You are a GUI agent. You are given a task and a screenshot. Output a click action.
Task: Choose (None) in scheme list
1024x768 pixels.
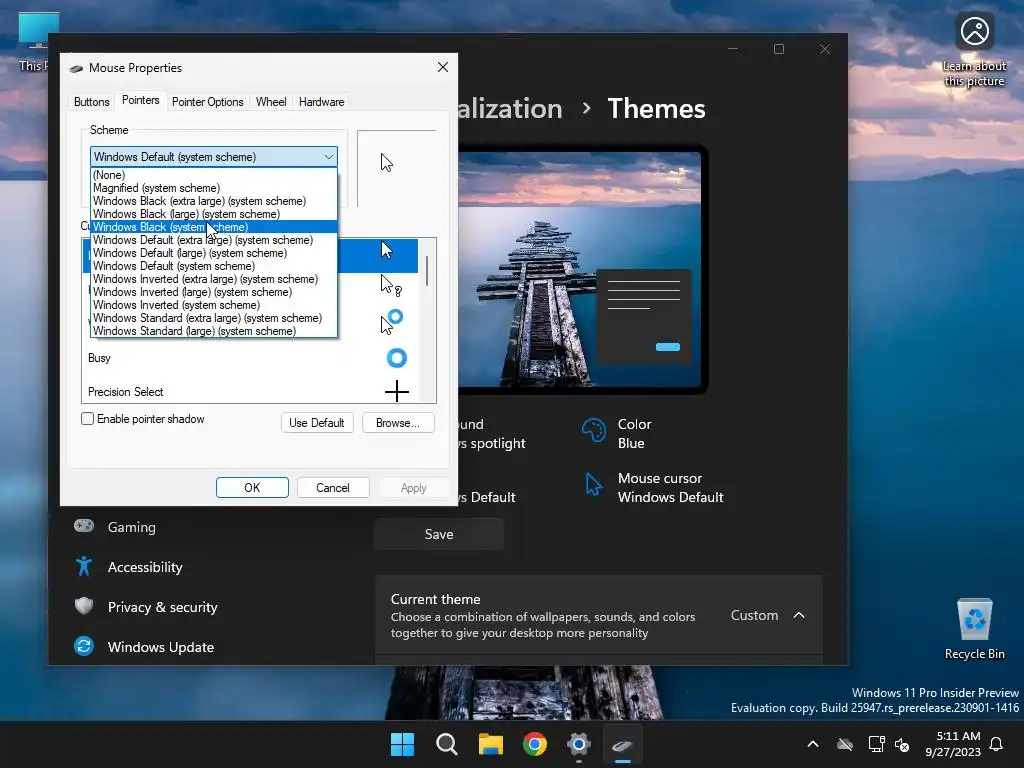(214, 174)
